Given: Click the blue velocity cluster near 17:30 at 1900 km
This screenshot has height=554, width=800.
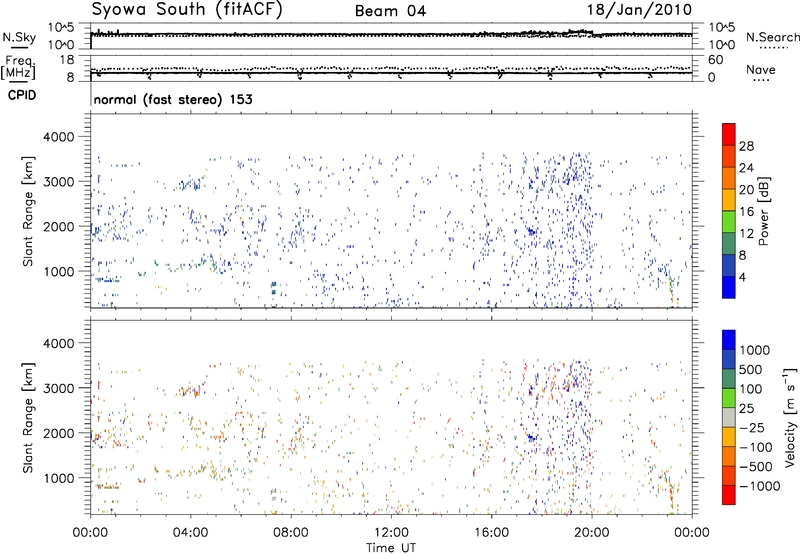Looking at the screenshot, I should [532, 437].
